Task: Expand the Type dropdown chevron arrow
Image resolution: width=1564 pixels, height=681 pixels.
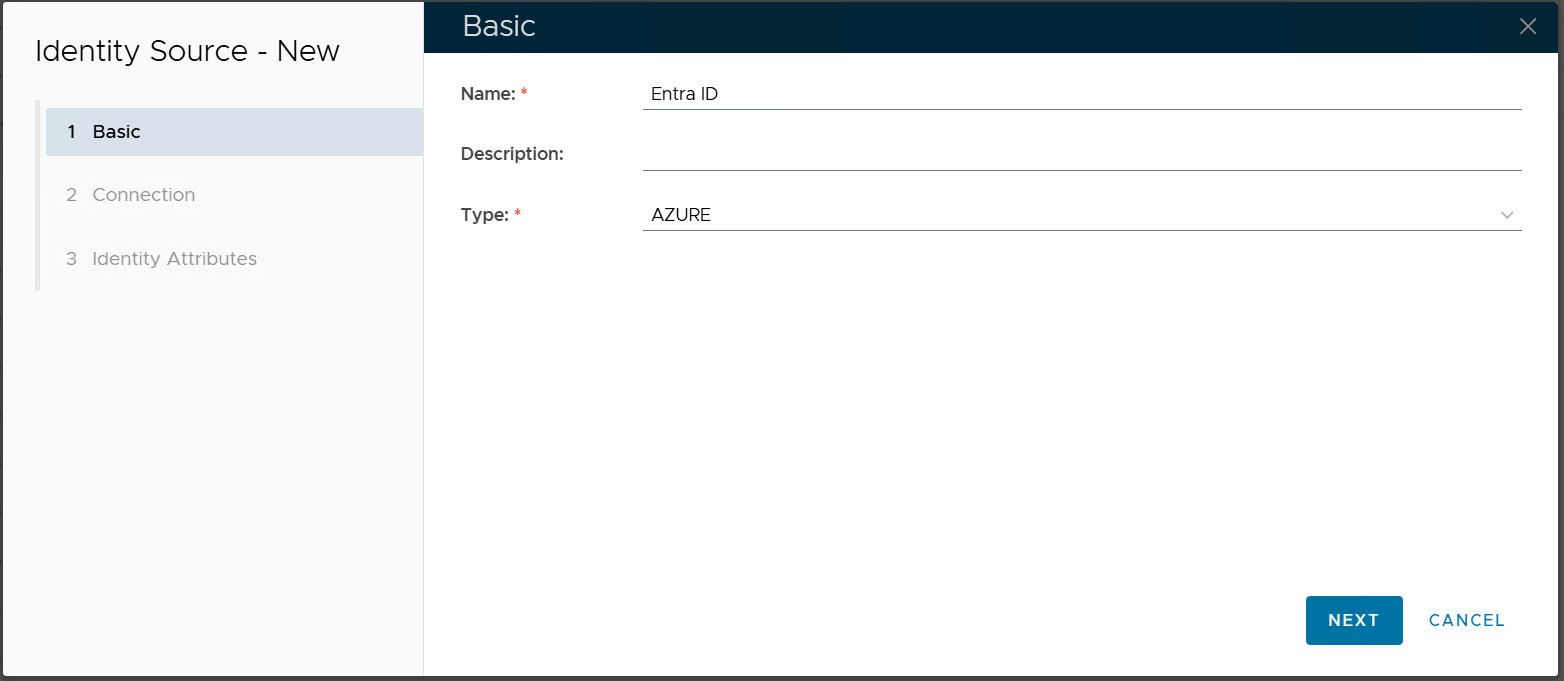Action: [1507, 215]
